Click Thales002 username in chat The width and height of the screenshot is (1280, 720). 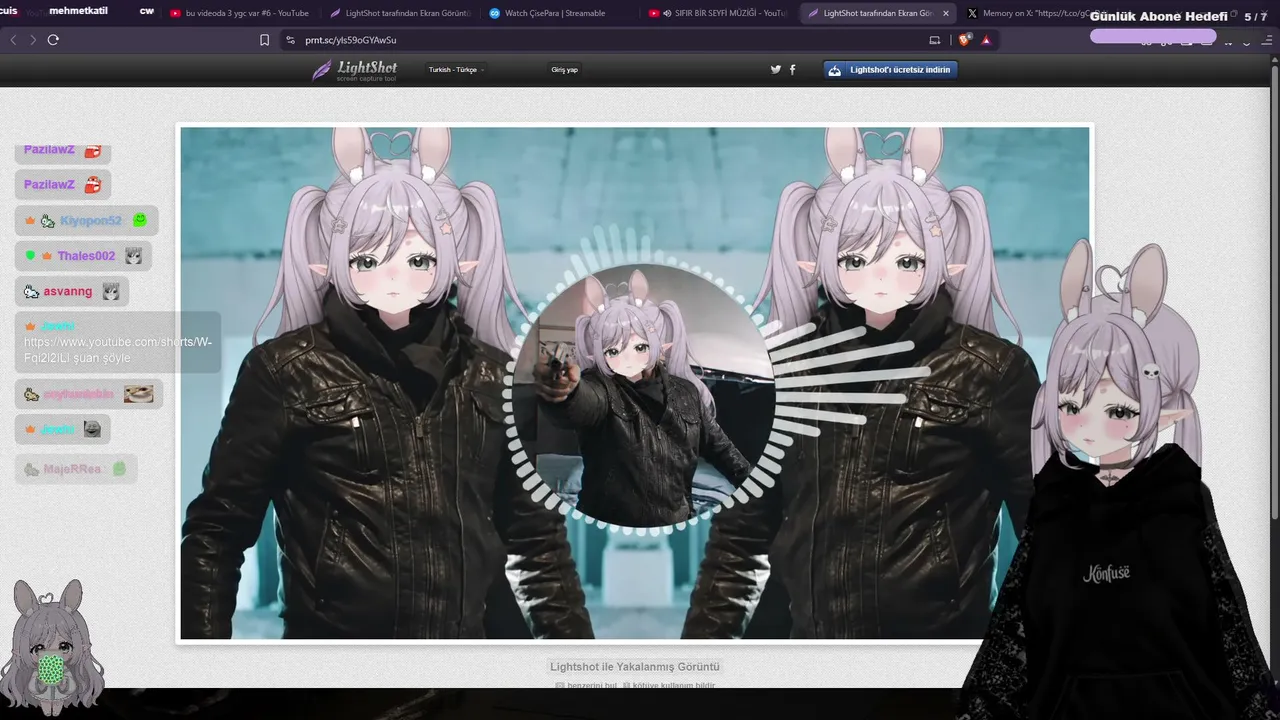(x=86, y=256)
